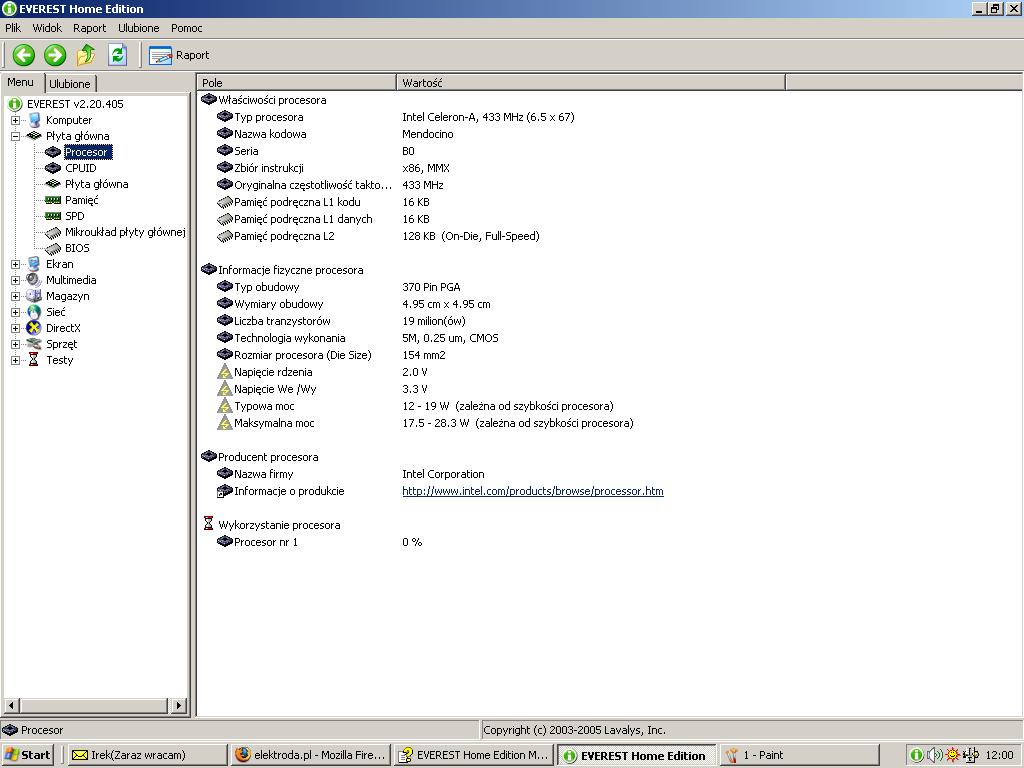Viewport: 1024px width, 768px height.
Task: Switch to elektroda.pl Mozilla Firefox taskbar window
Action: coord(311,755)
